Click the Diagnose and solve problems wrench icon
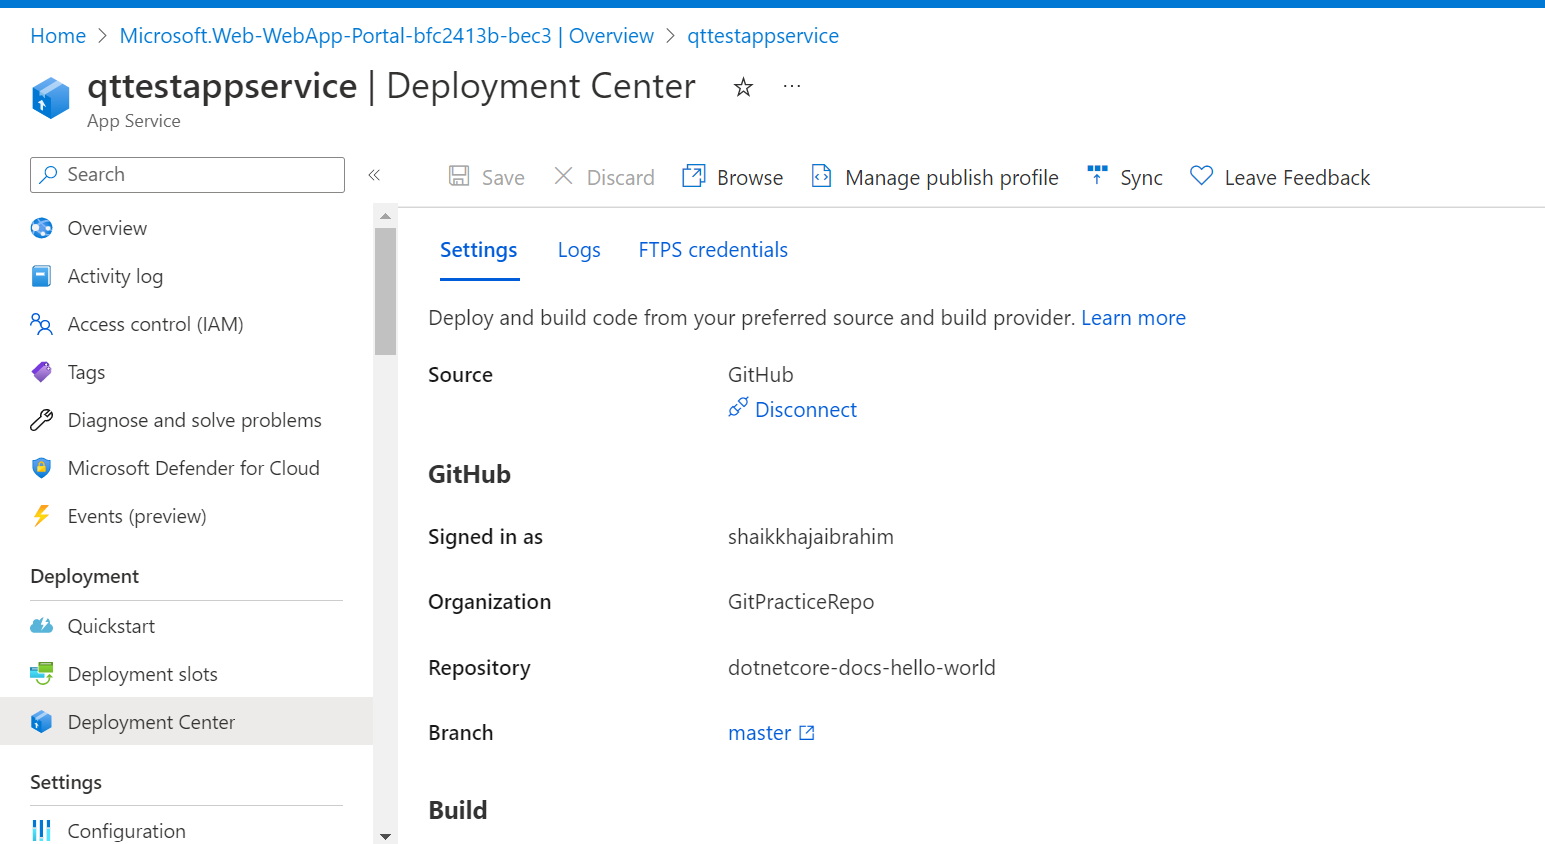Viewport: 1545px width, 844px height. (41, 420)
